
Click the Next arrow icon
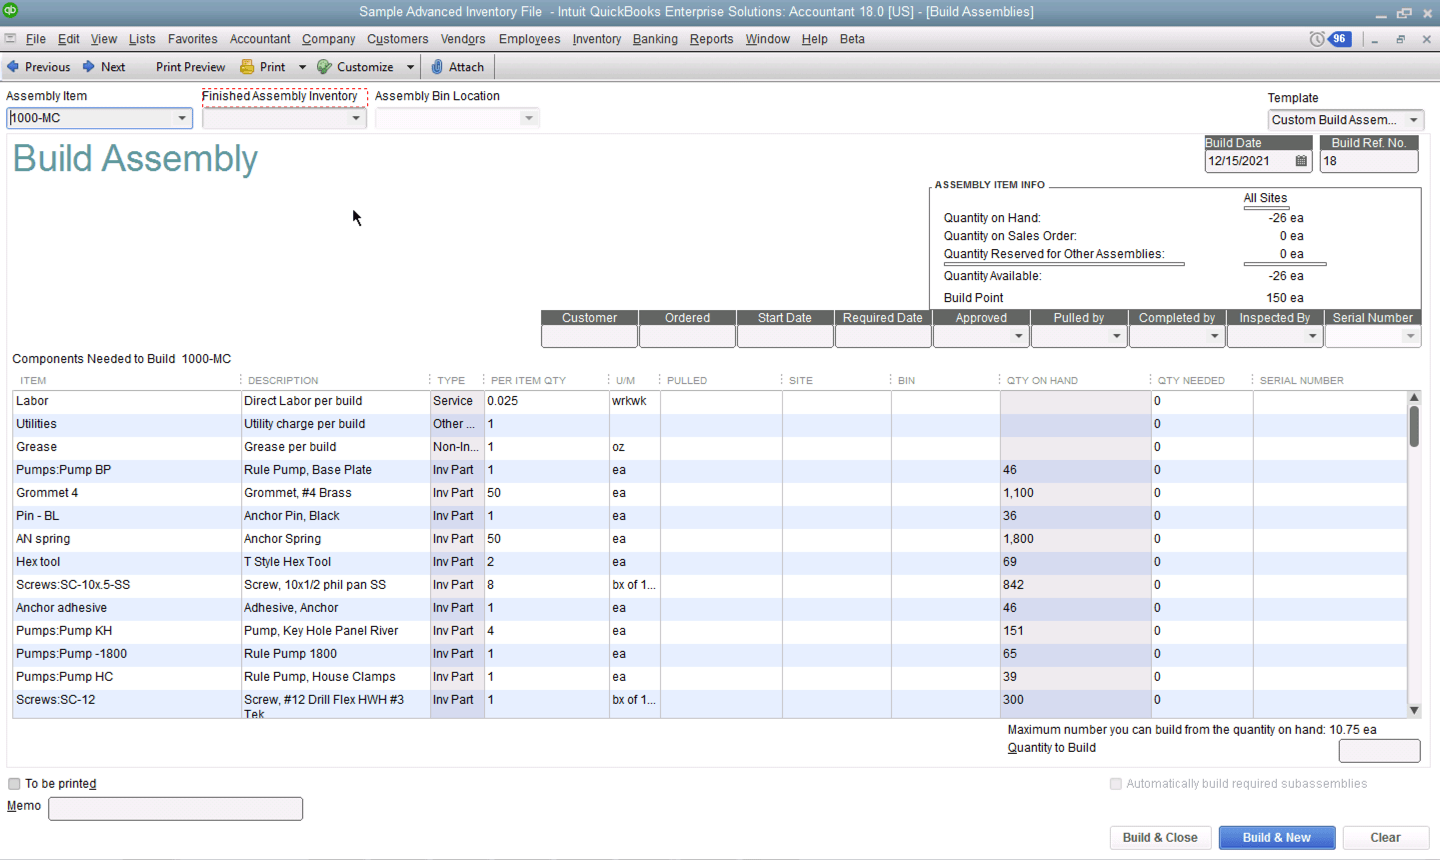coord(89,67)
